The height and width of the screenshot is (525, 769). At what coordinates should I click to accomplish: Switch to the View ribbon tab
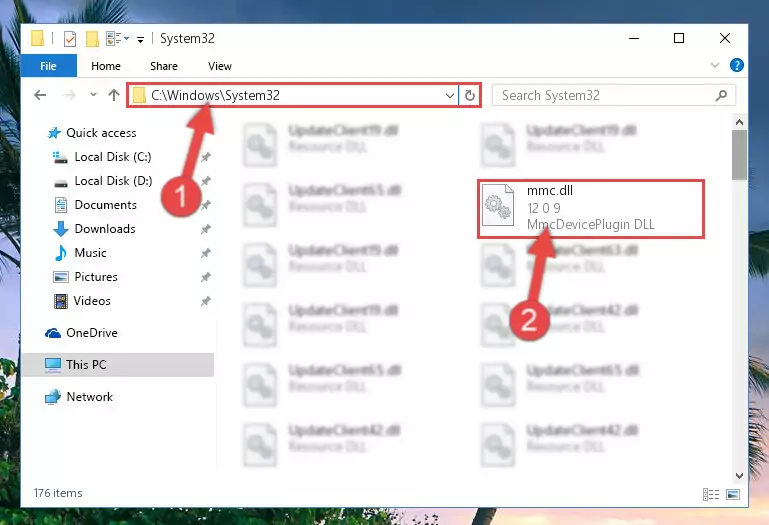tap(220, 66)
